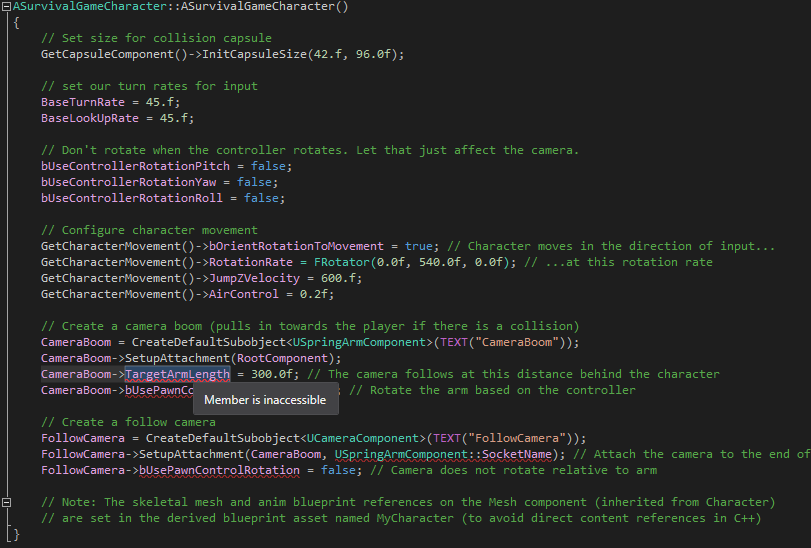The image size is (811, 548).
Task: Click the RotationRate member
Action: (251, 263)
